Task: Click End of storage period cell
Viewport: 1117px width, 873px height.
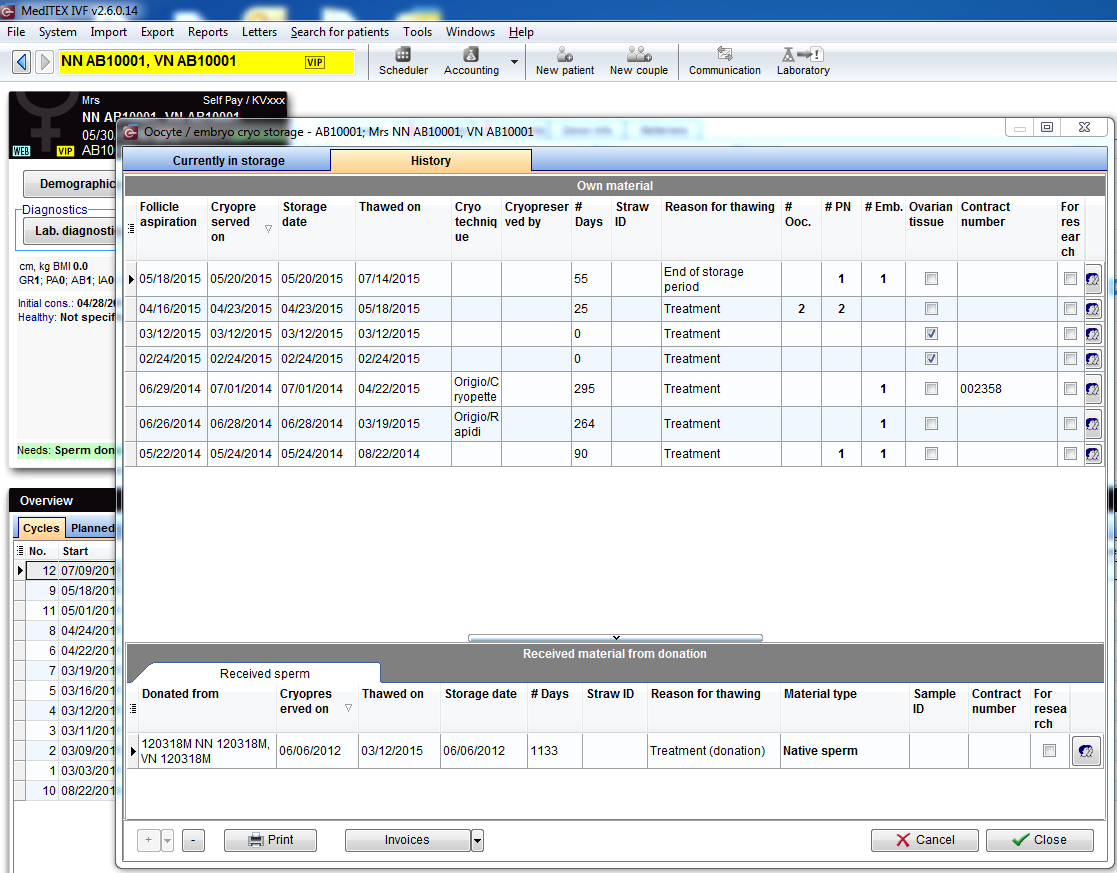Action: point(721,279)
